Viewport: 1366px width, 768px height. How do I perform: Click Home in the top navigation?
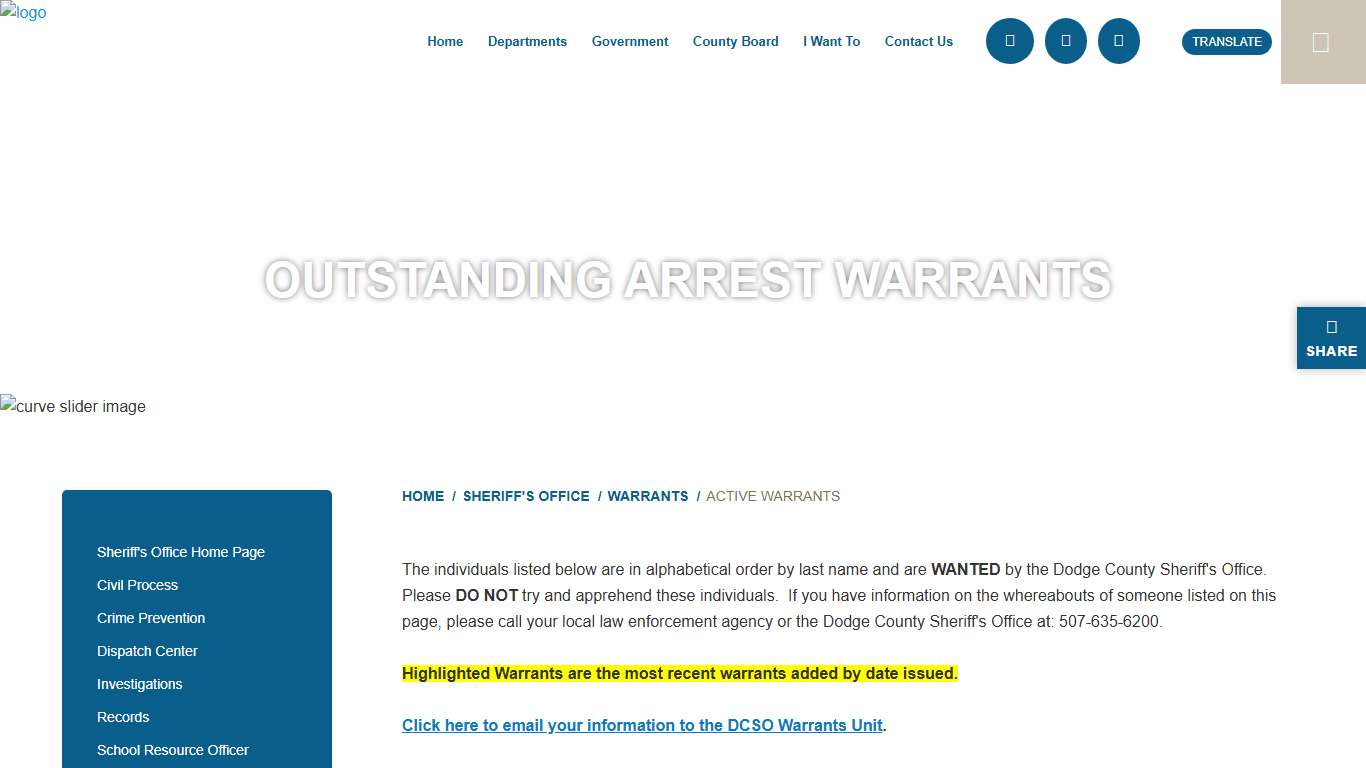(x=445, y=41)
